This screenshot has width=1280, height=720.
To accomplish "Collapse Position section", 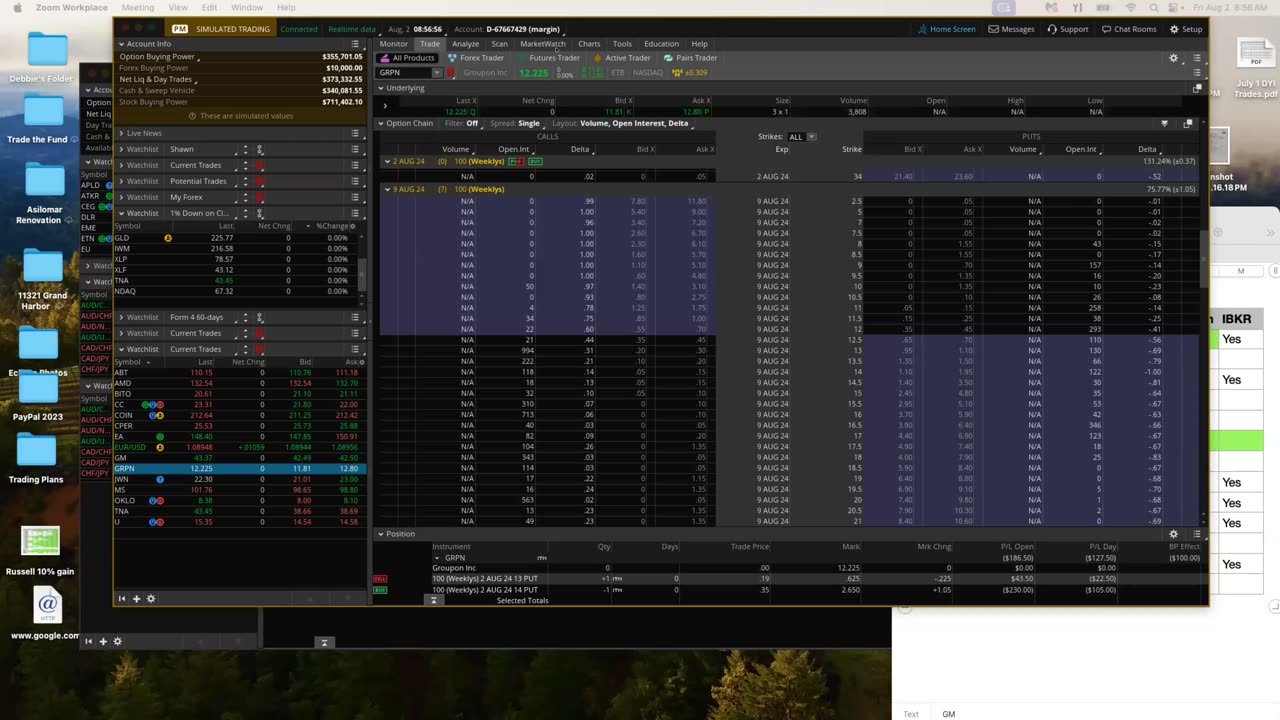I will click(381, 534).
